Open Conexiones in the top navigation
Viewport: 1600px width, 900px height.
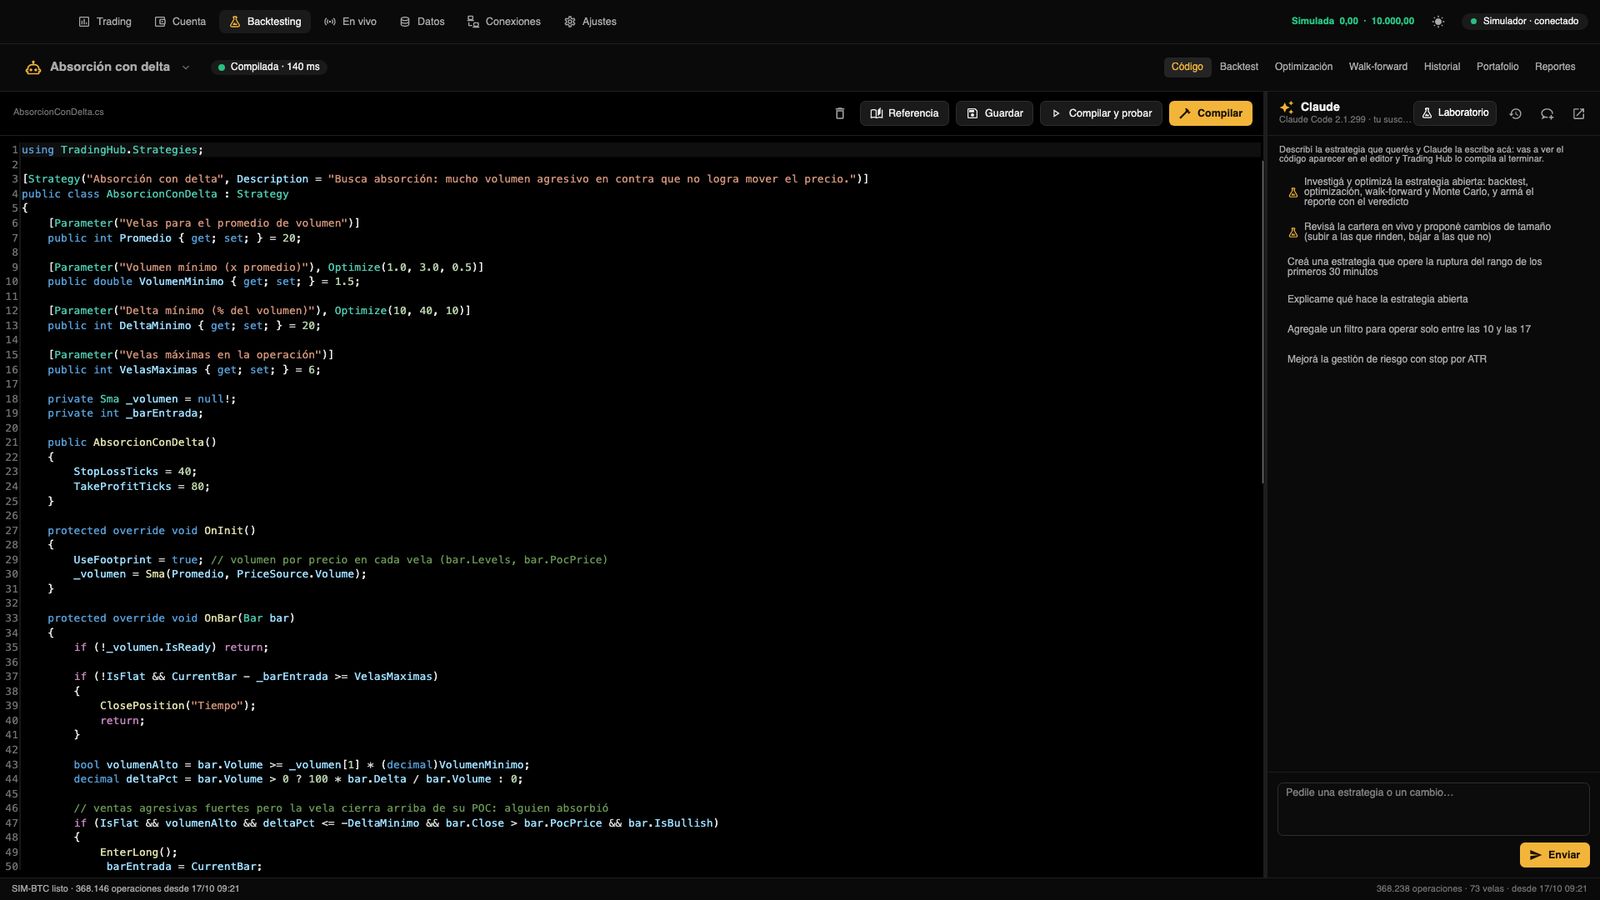click(503, 21)
